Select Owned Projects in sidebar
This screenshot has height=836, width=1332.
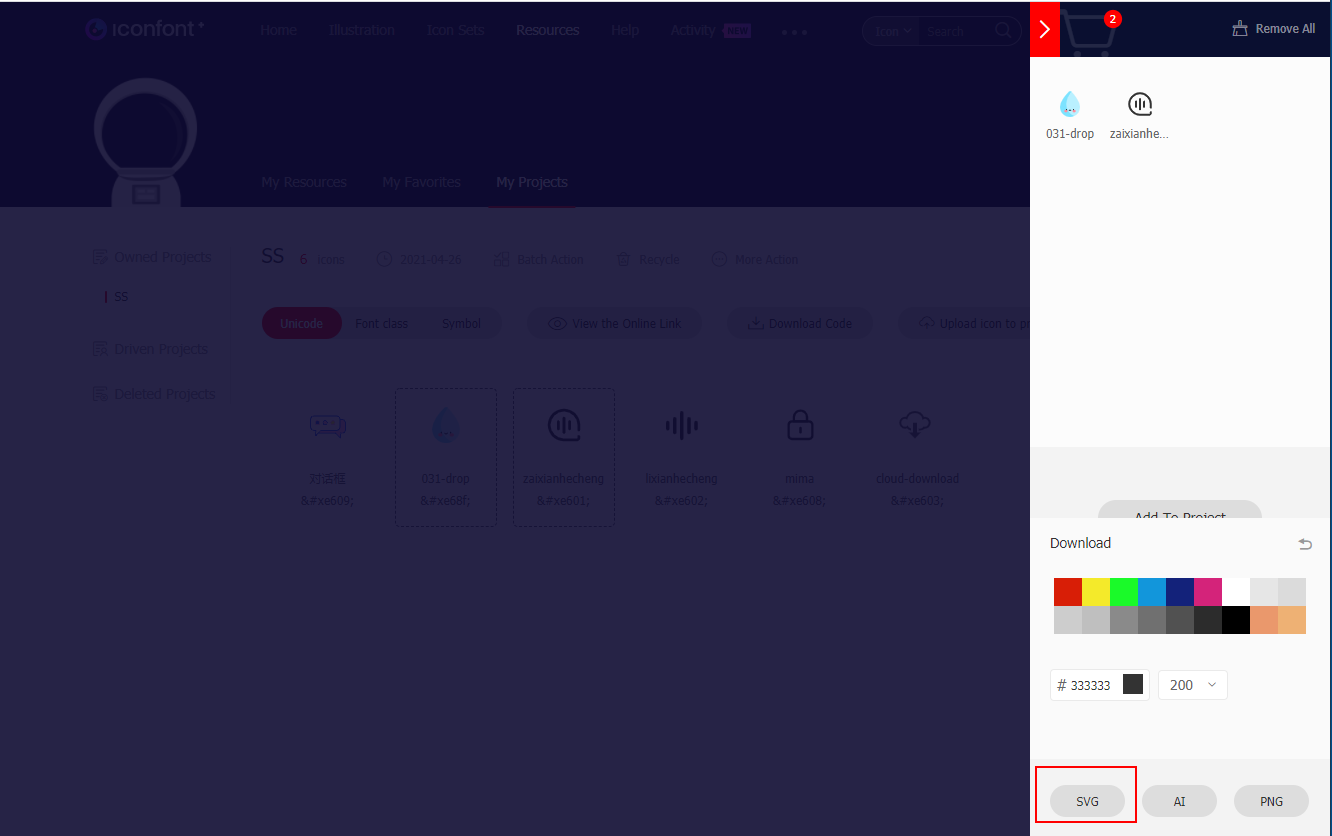pos(152,257)
